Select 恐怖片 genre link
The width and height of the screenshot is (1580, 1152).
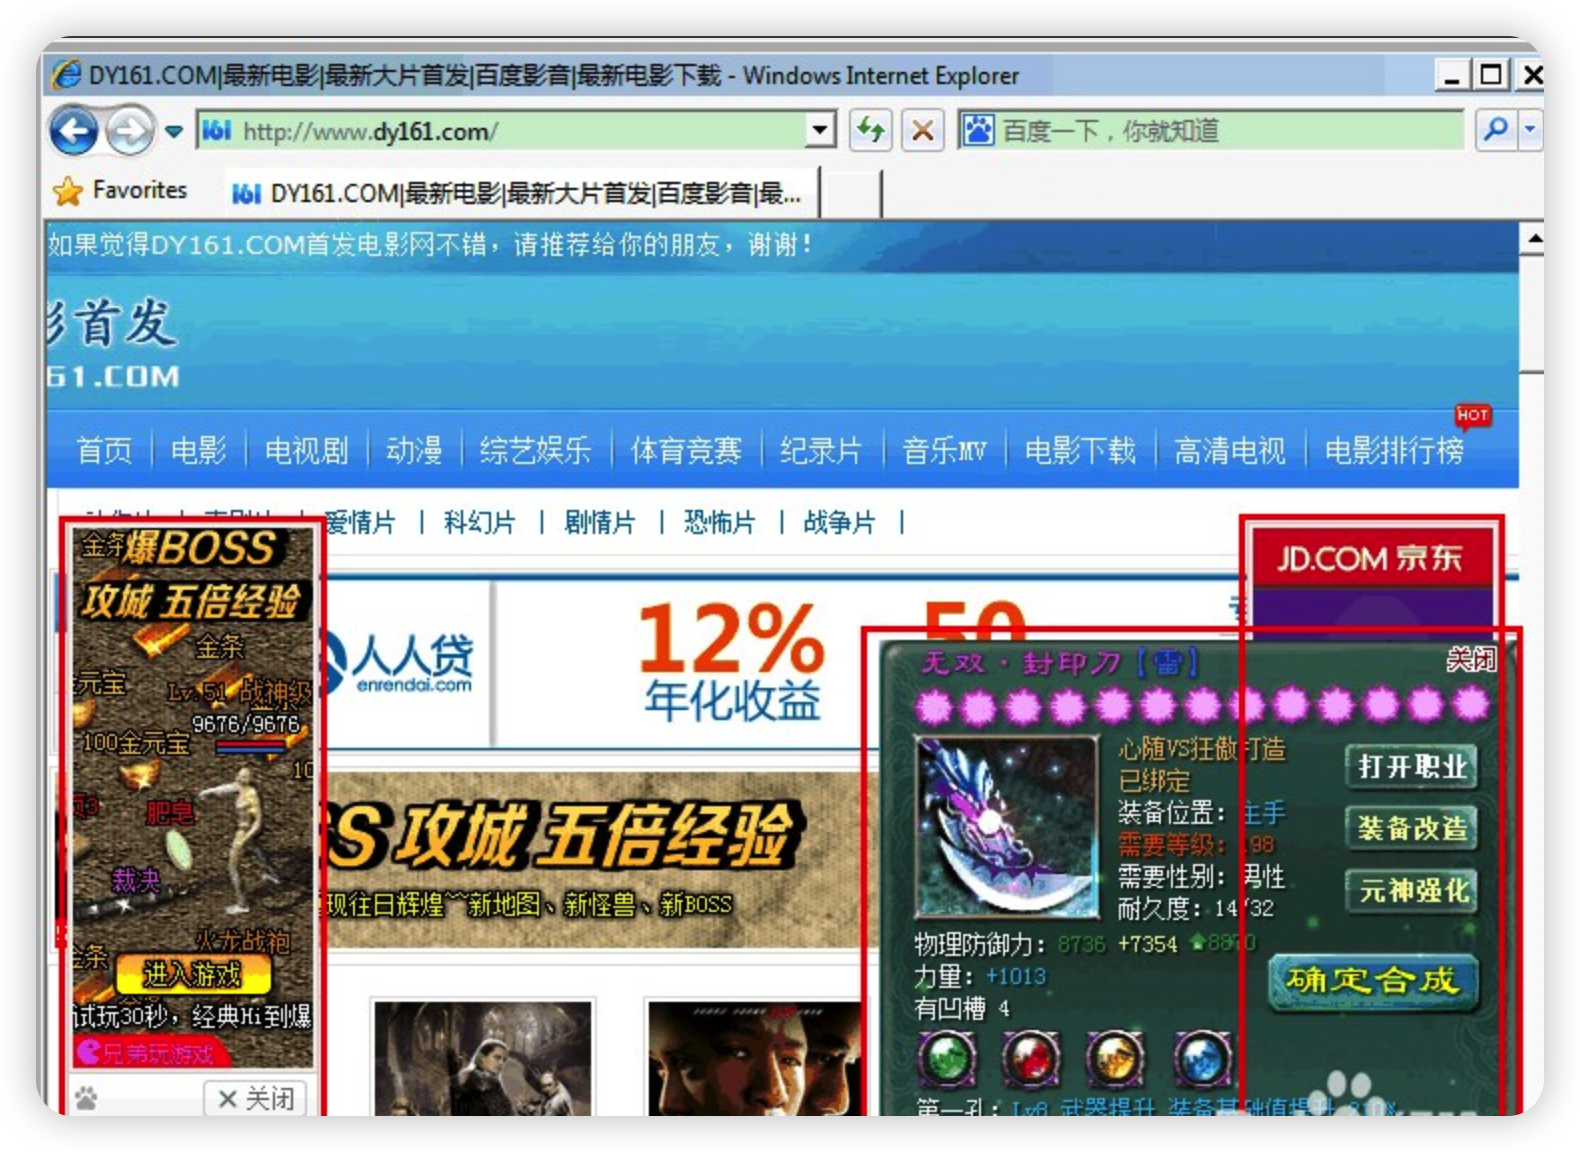(719, 522)
